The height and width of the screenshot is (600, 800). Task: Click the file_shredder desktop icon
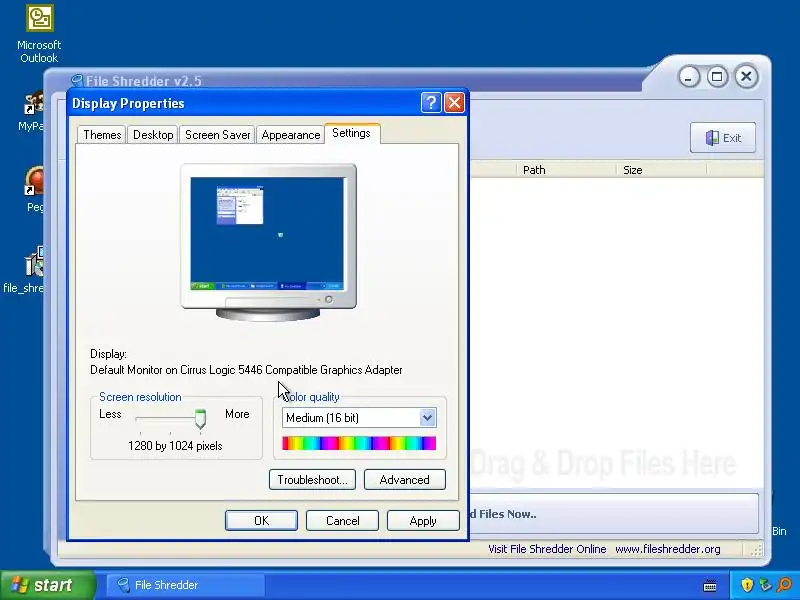(x=24, y=270)
